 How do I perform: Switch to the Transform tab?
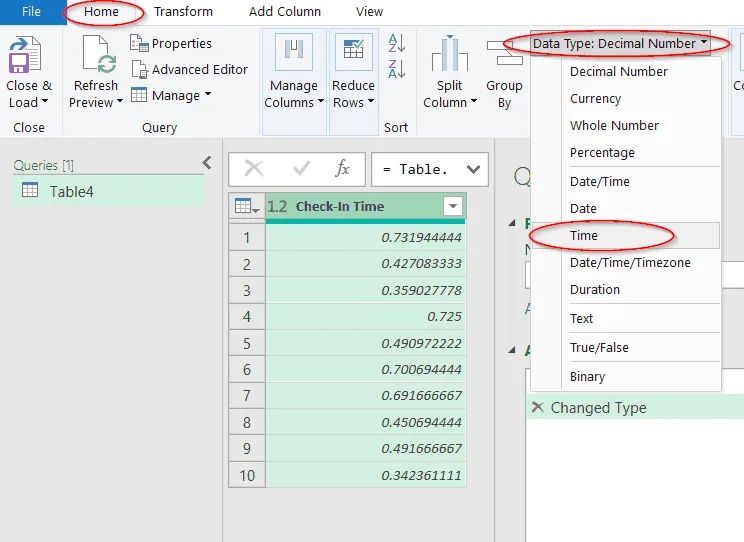pyautogui.click(x=183, y=11)
